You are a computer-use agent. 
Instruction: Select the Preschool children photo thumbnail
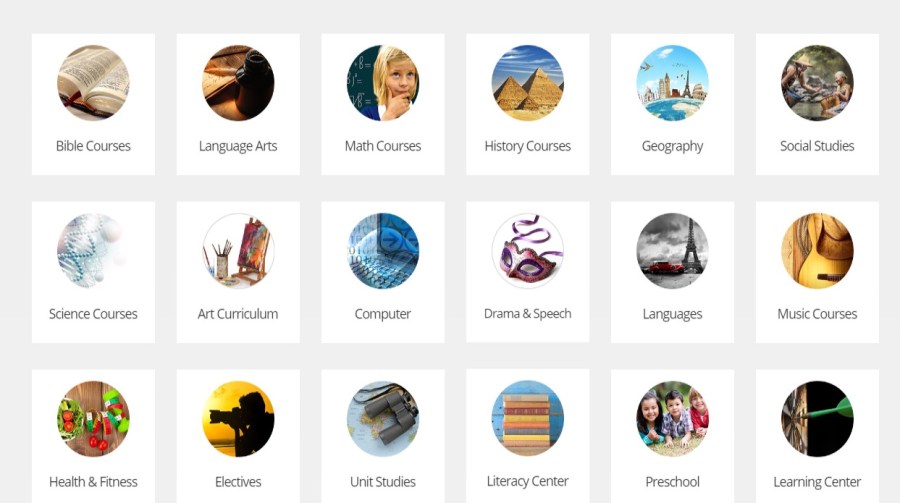click(x=672, y=419)
